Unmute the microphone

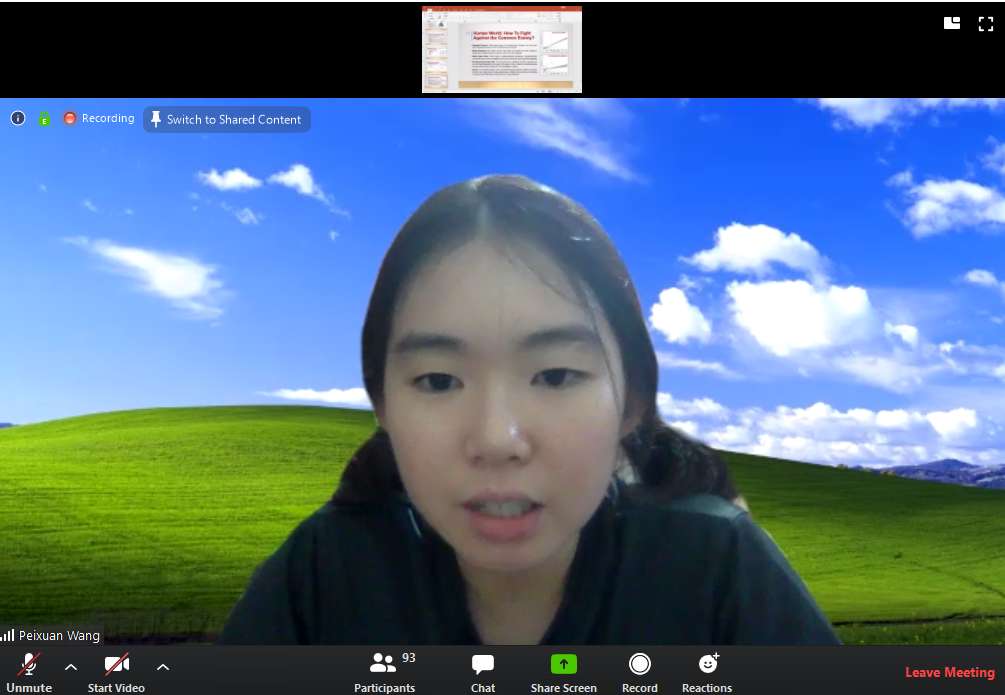coord(29,671)
